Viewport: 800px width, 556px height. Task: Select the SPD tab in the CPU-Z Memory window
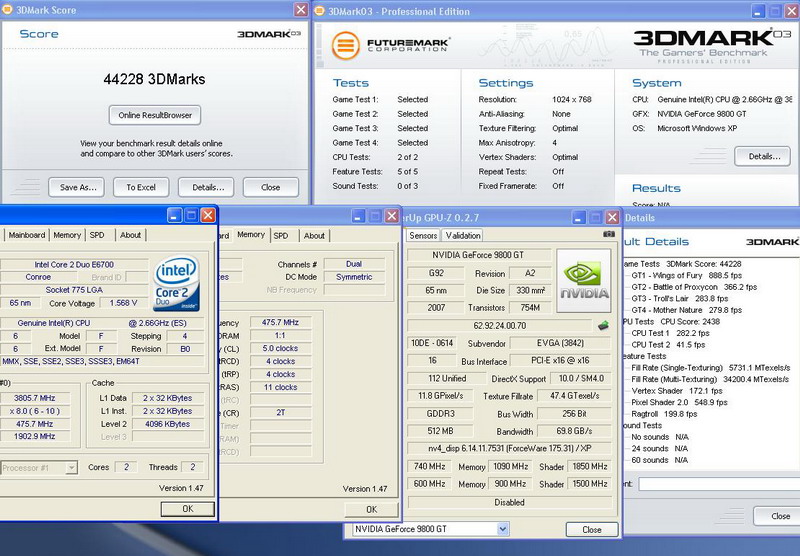(281, 236)
